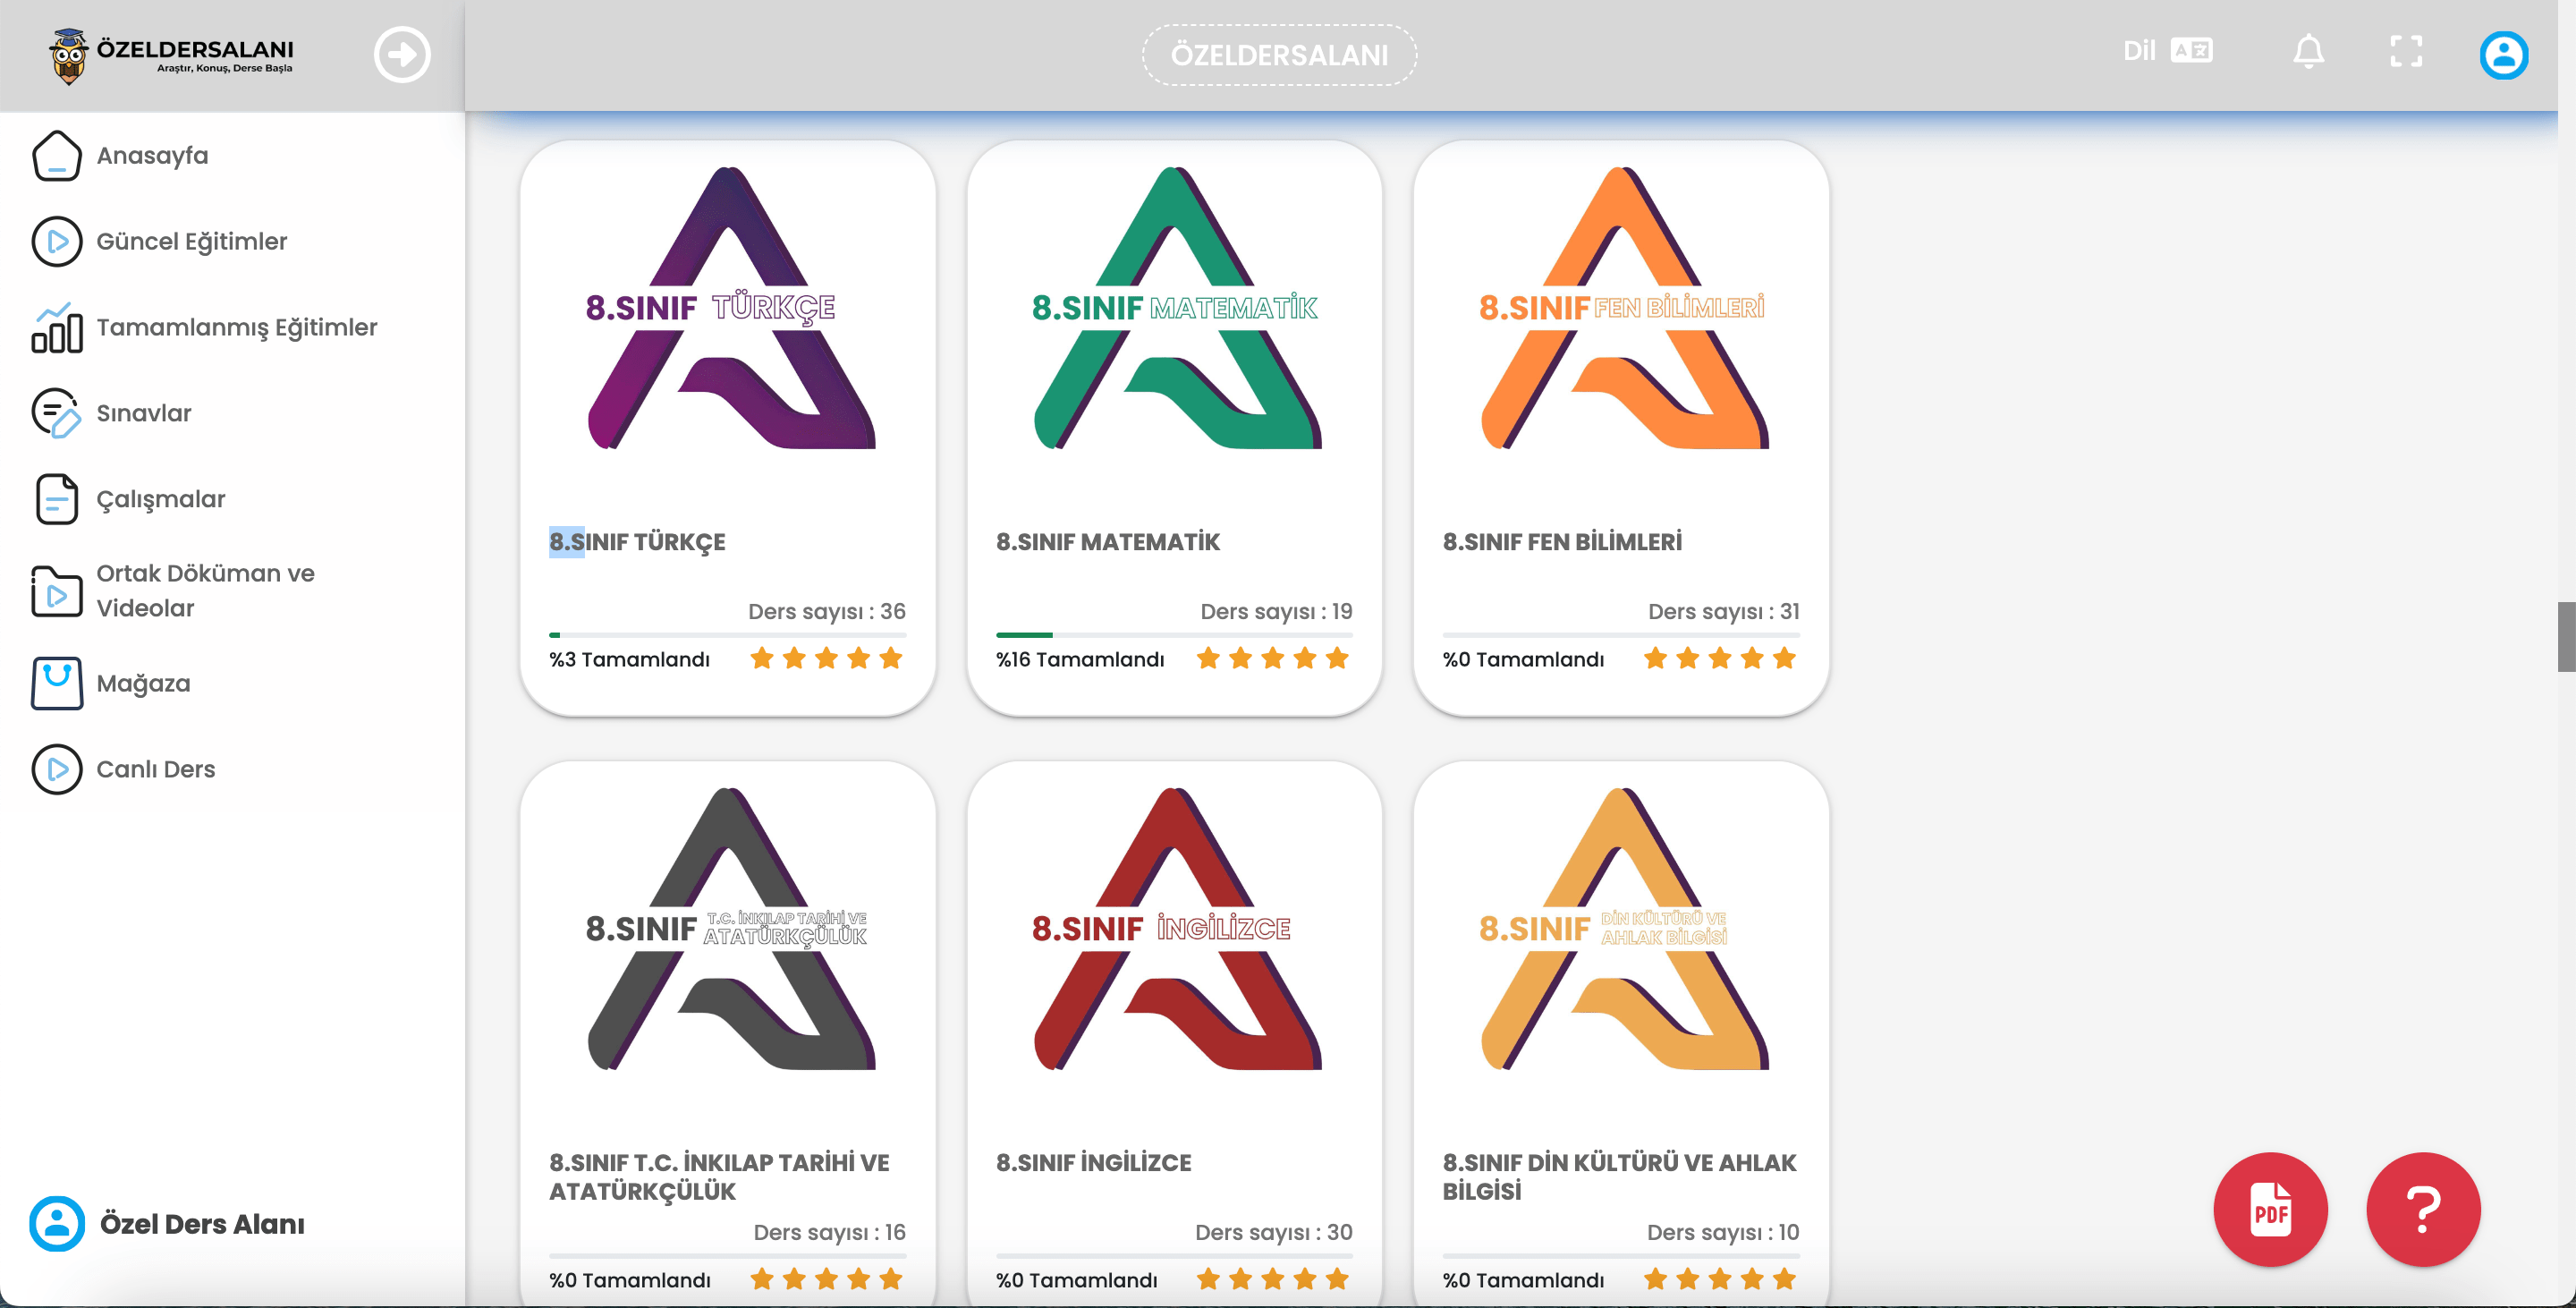Toggle fullscreen mode icon
The image size is (2576, 1308).
tap(2406, 51)
